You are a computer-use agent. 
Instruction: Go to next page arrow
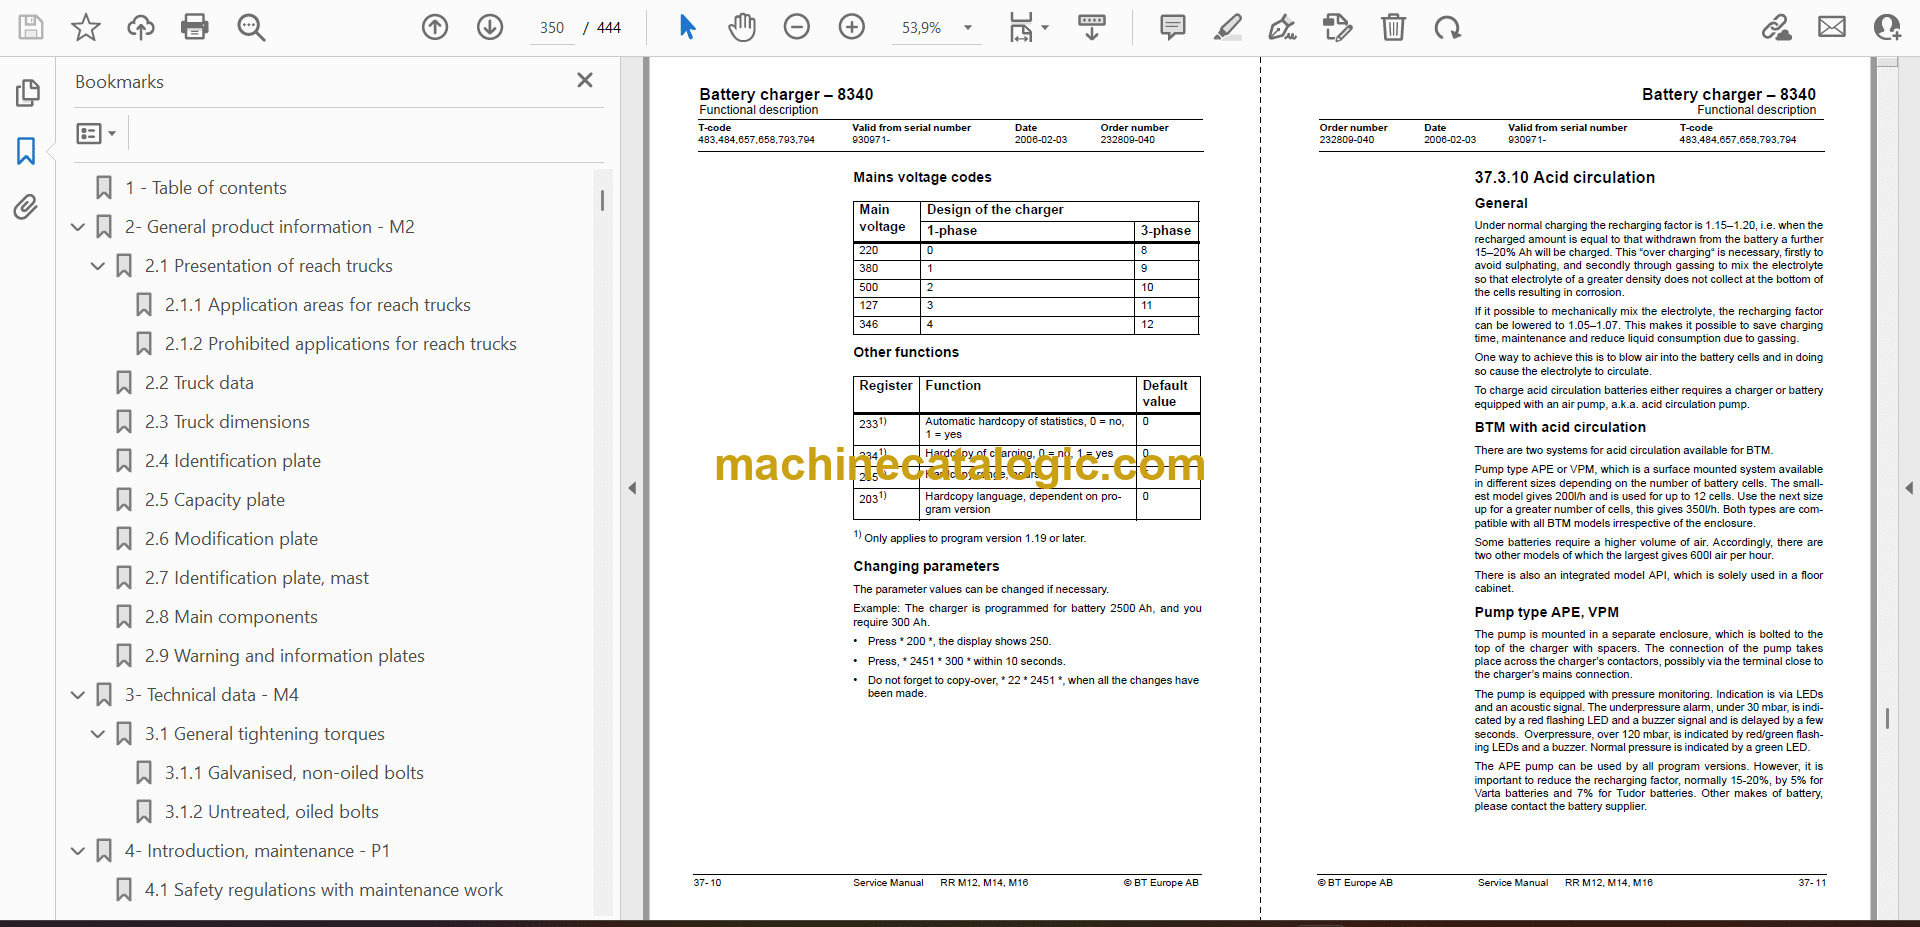490,27
